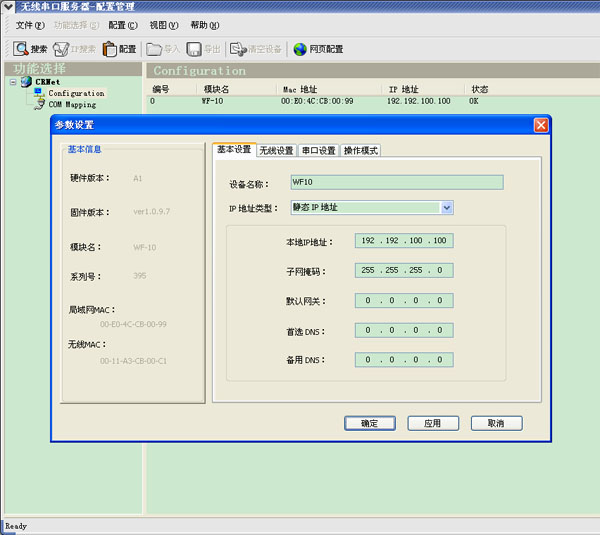Viewport: 600px width, 535px height.
Task: Select the CRNet root tree item
Action: pos(47,82)
